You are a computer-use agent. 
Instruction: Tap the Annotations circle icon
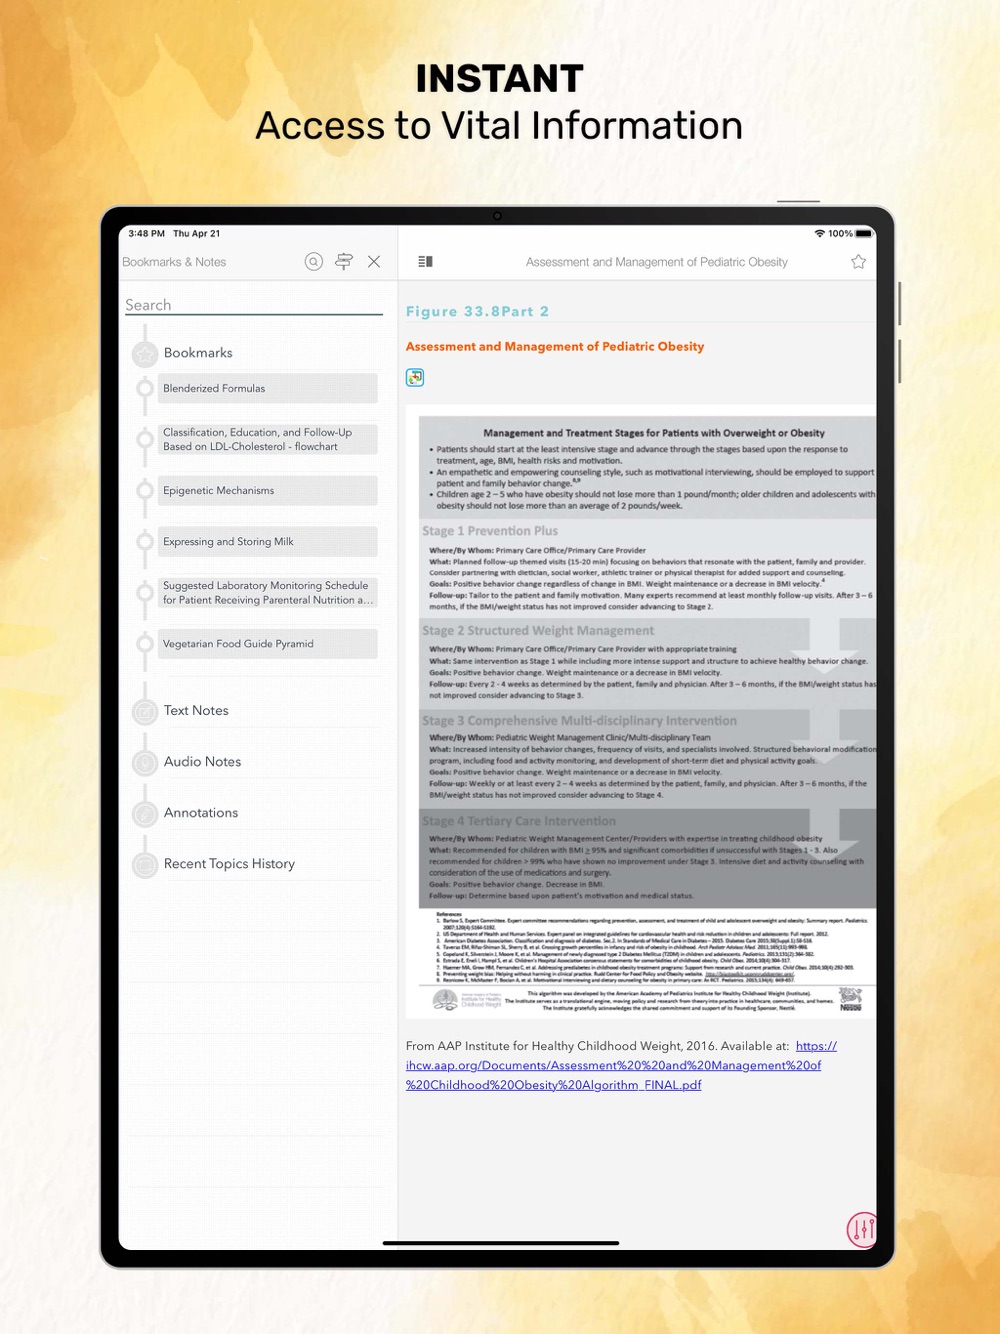(146, 814)
